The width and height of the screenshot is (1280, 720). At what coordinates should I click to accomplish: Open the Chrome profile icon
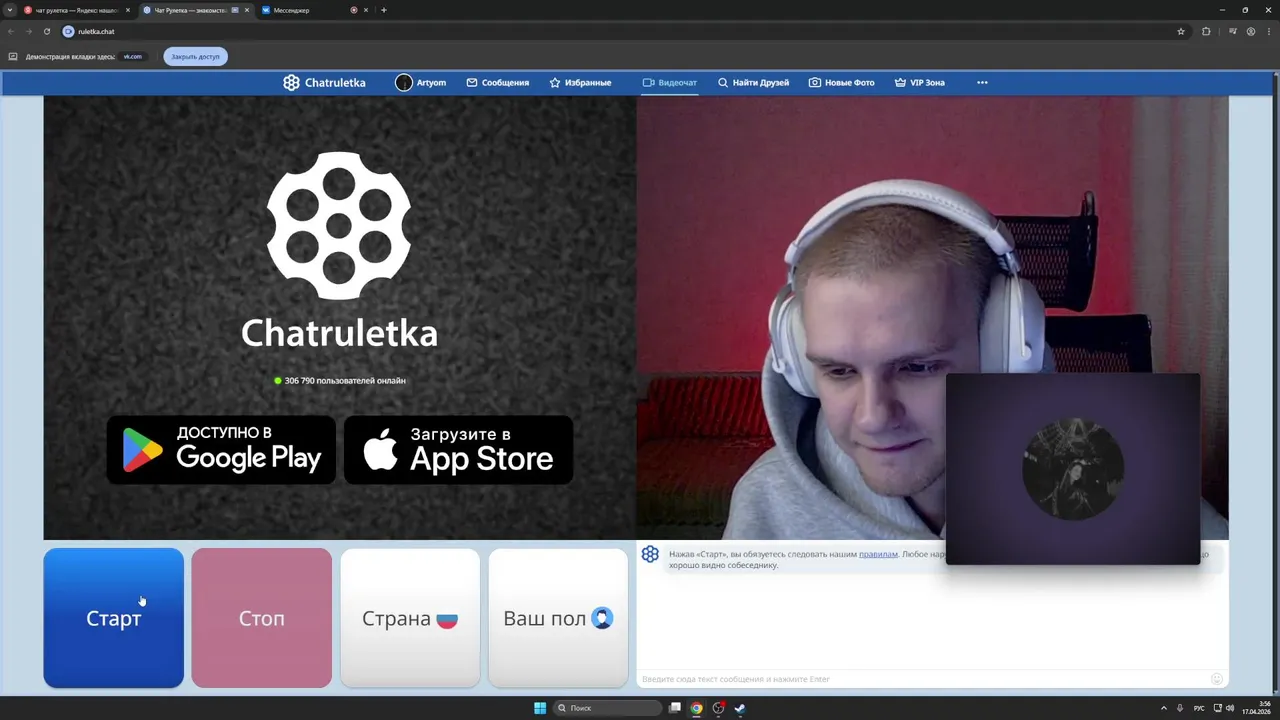click(x=1251, y=31)
